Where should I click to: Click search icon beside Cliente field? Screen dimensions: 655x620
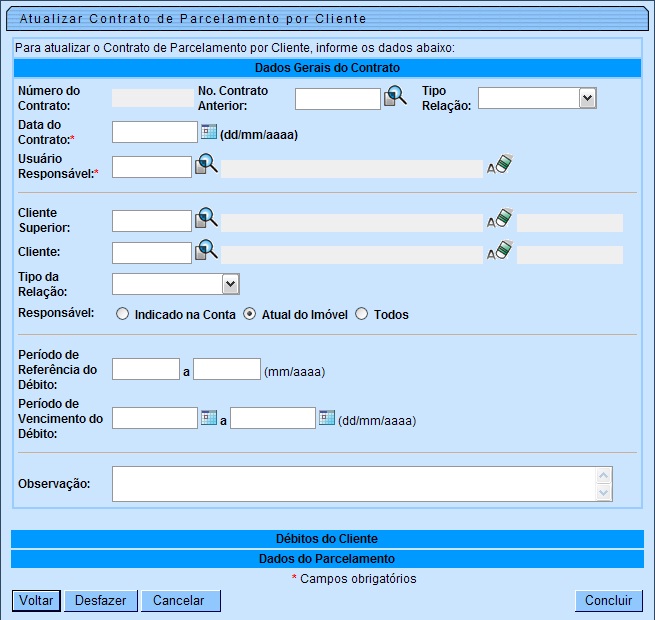click(206, 253)
